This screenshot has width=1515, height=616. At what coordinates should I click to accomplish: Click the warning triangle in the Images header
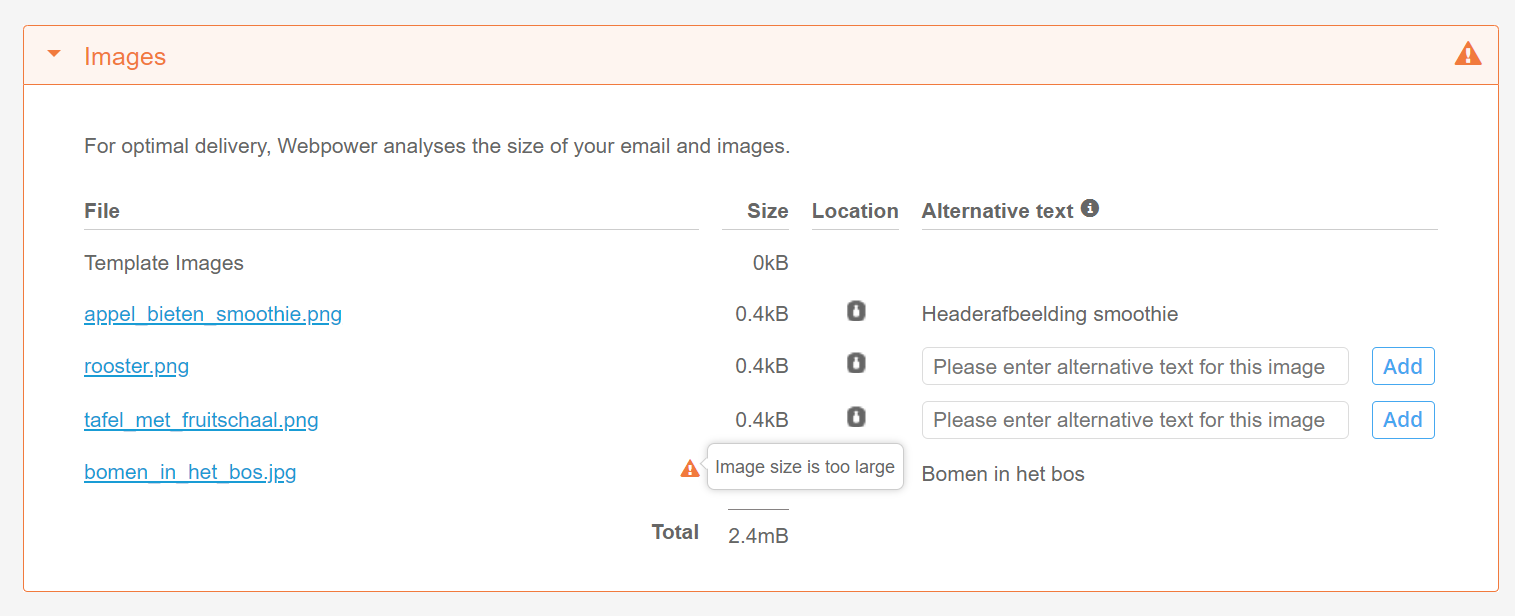pos(1467,54)
